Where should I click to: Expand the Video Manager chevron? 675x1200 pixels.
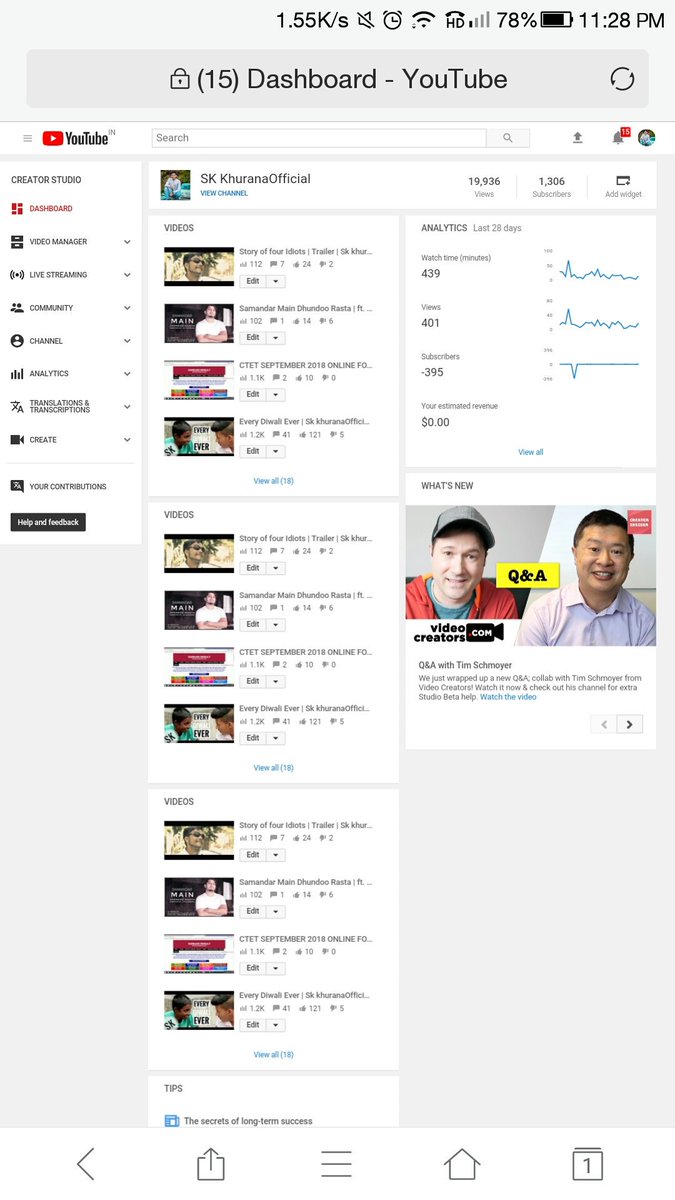point(127,242)
